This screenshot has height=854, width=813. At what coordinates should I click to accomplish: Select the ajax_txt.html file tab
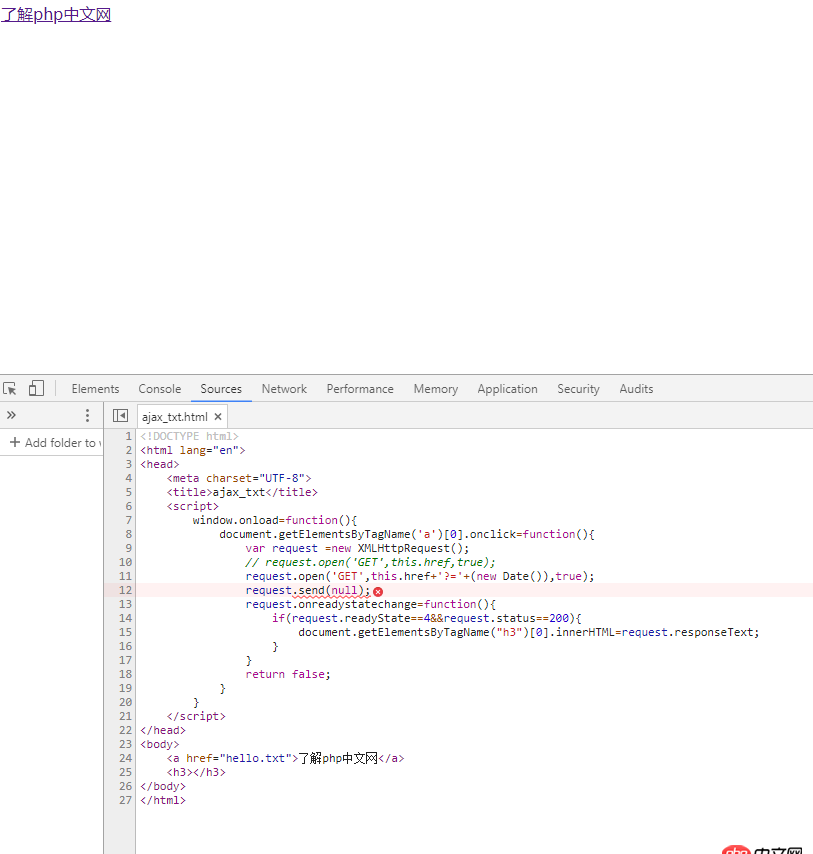(x=174, y=417)
